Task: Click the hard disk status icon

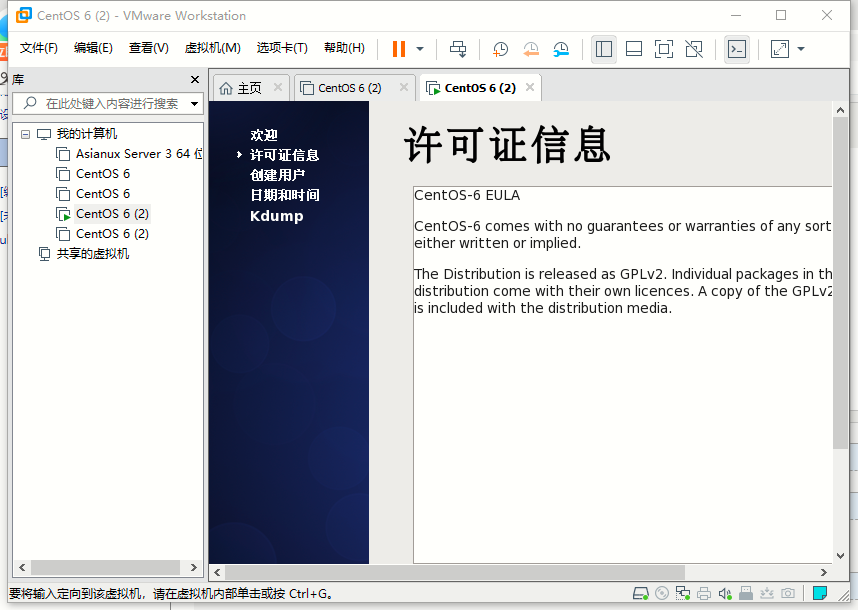Action: pos(641,594)
